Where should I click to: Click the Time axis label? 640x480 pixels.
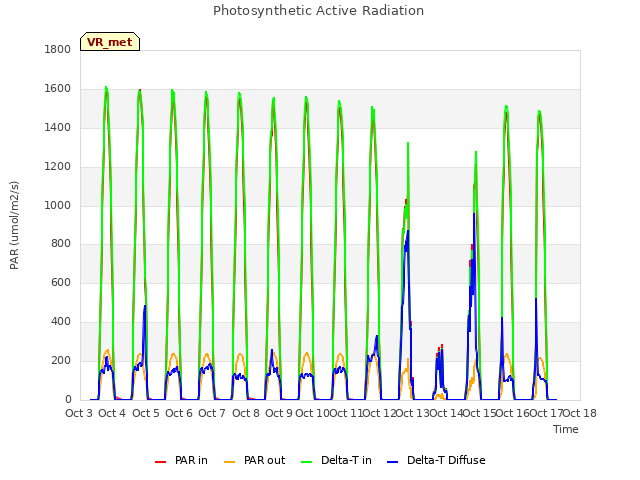pos(566,429)
